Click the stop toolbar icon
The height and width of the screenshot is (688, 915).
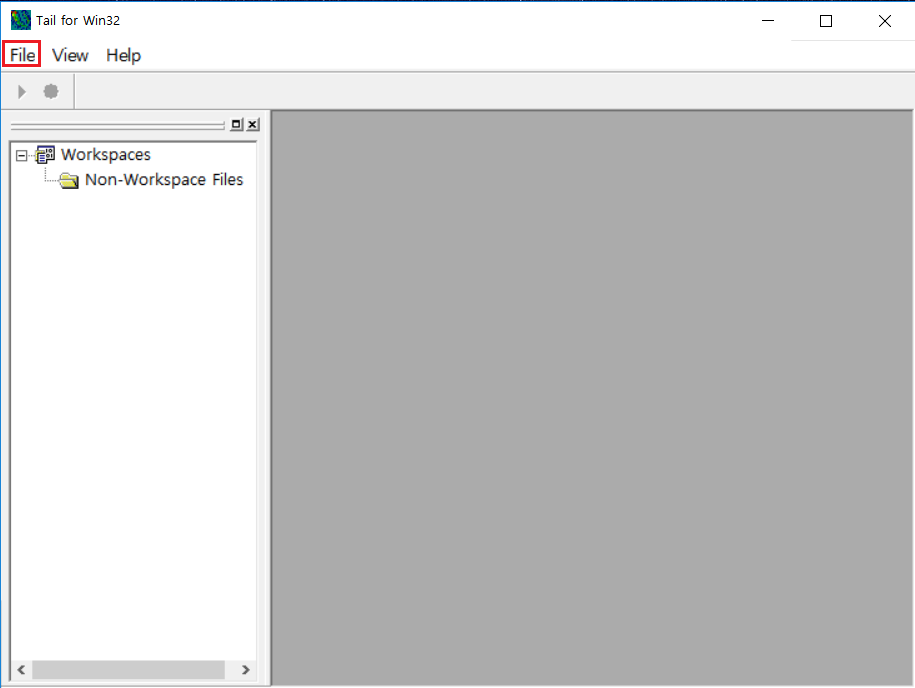(51, 92)
